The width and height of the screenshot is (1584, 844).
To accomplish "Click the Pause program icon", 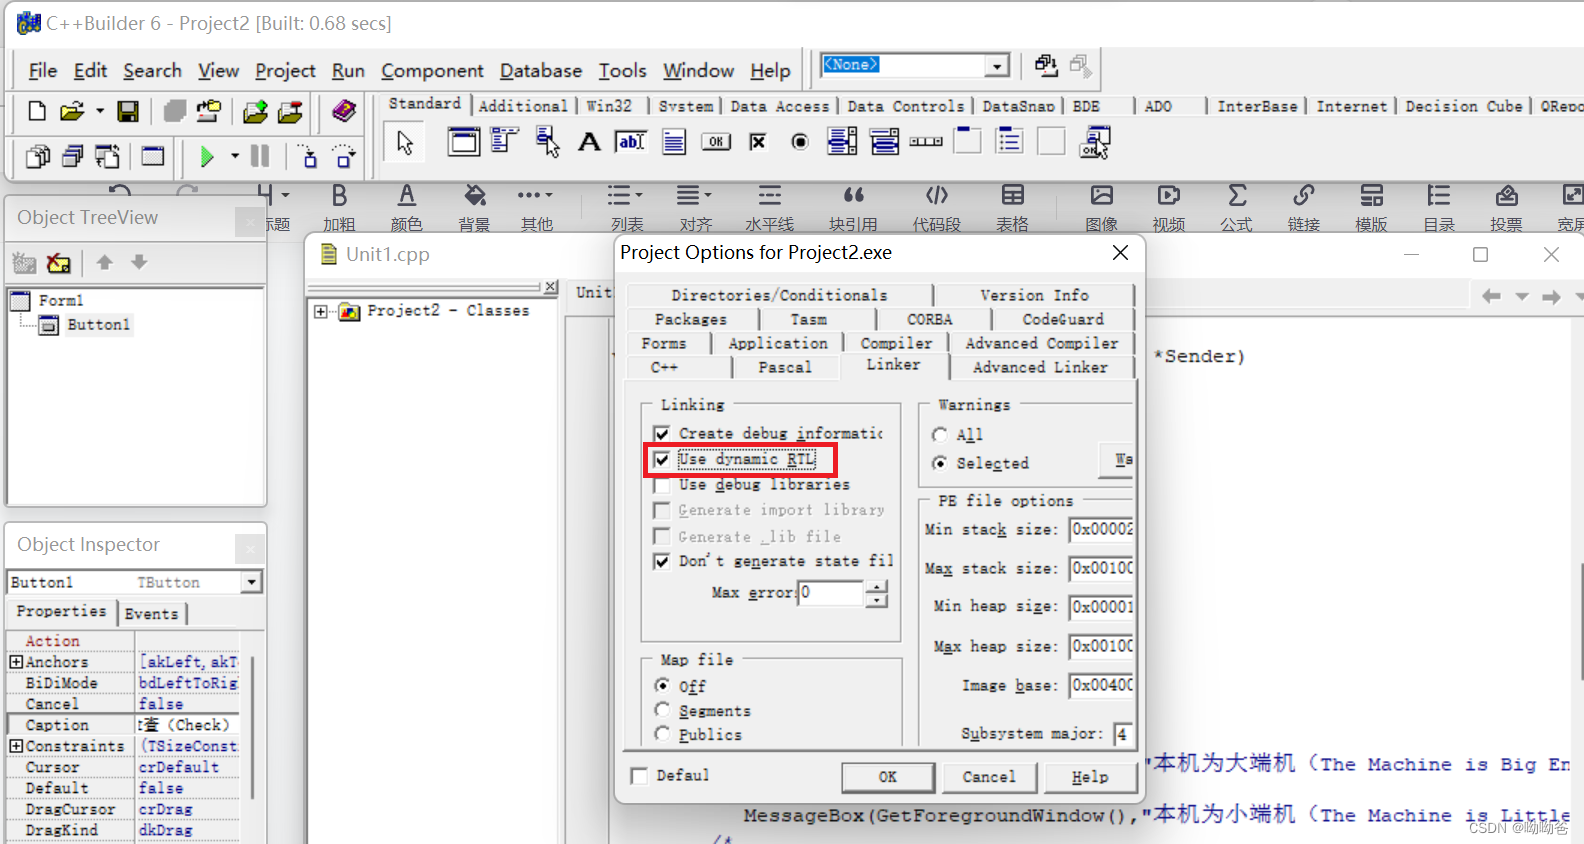I will point(260,156).
